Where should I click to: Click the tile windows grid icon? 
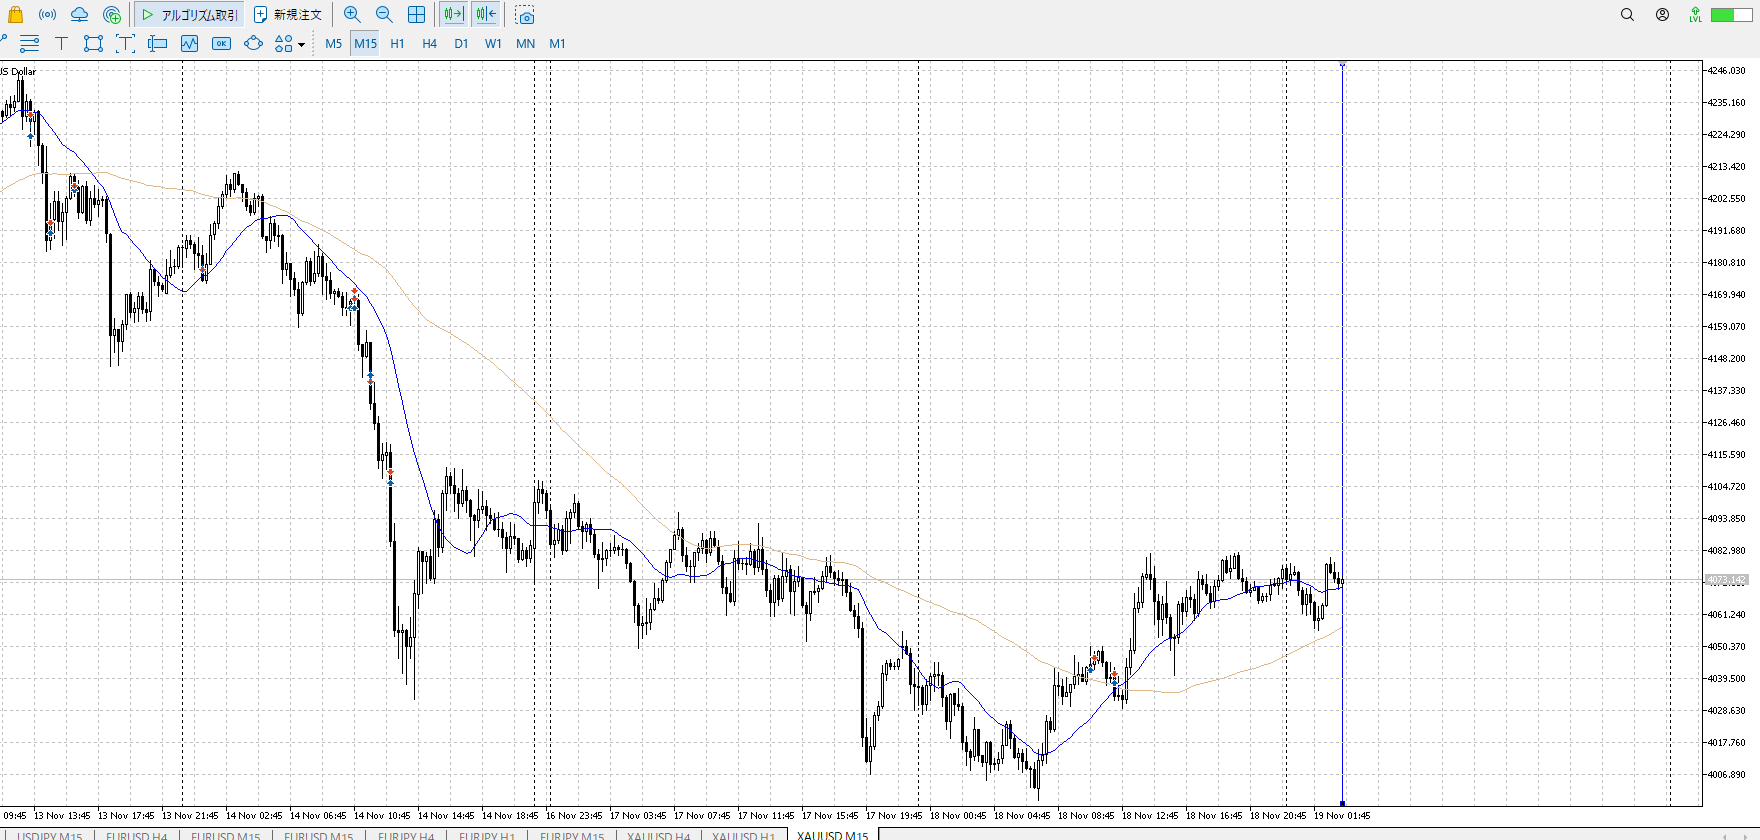[416, 15]
